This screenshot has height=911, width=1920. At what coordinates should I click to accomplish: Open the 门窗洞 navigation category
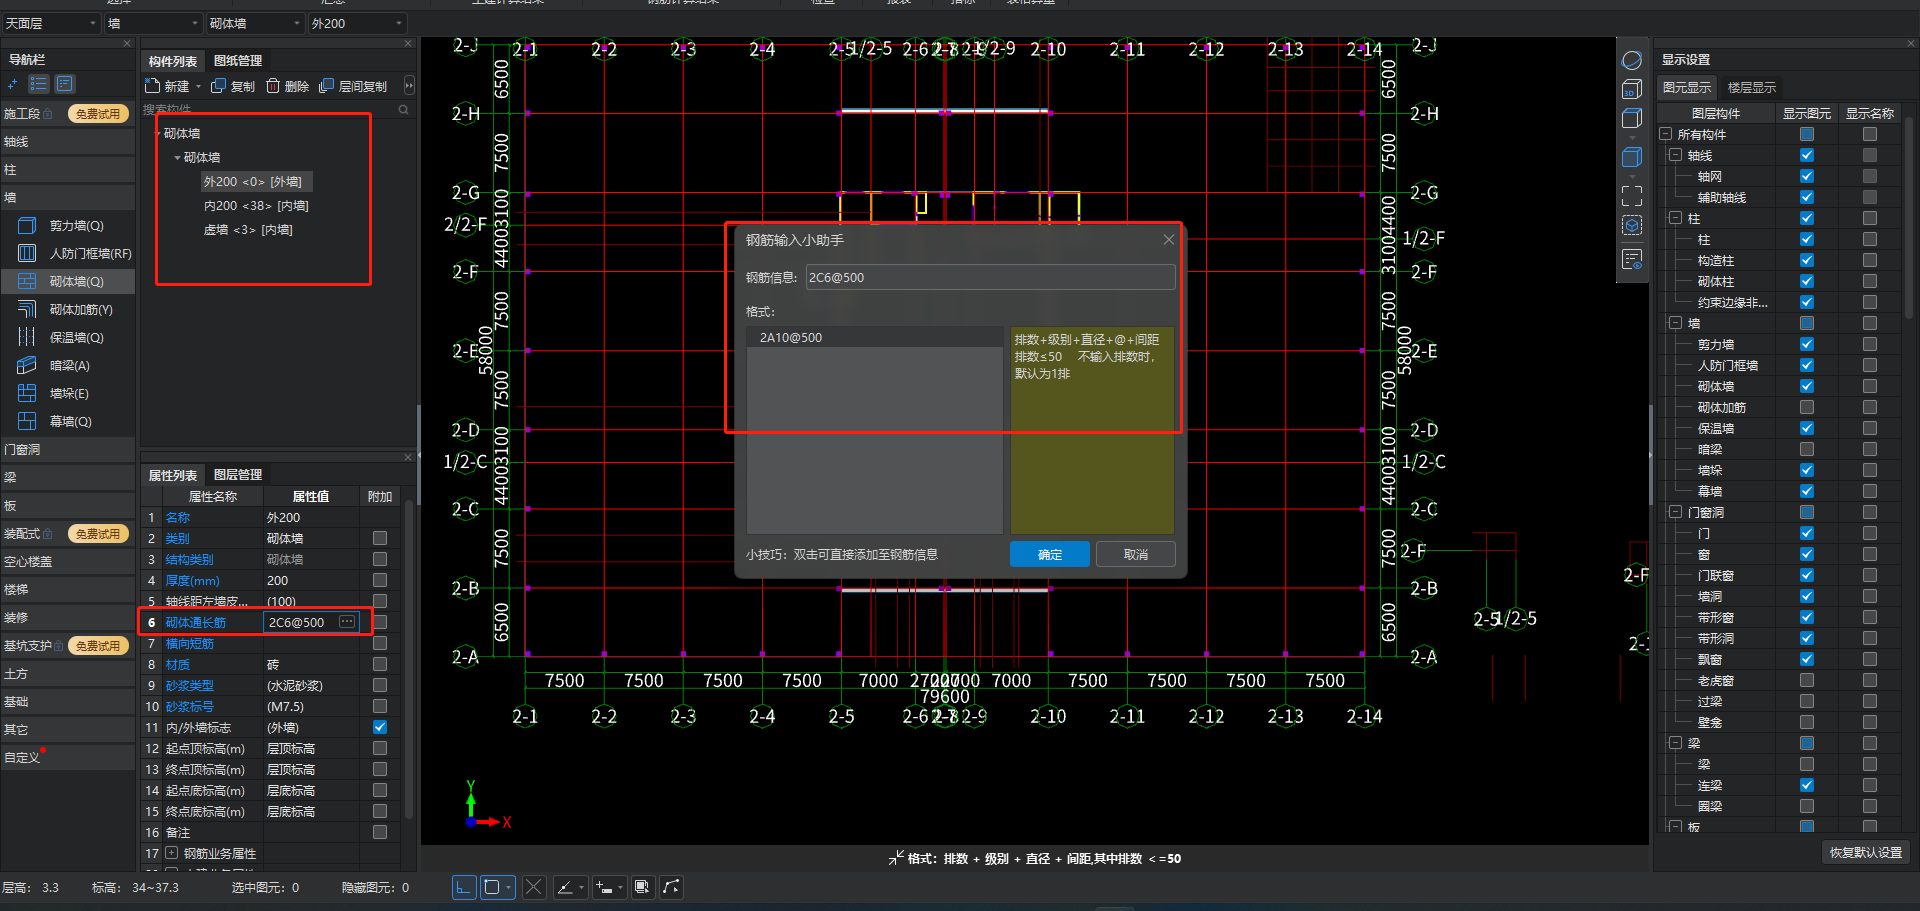[67, 450]
